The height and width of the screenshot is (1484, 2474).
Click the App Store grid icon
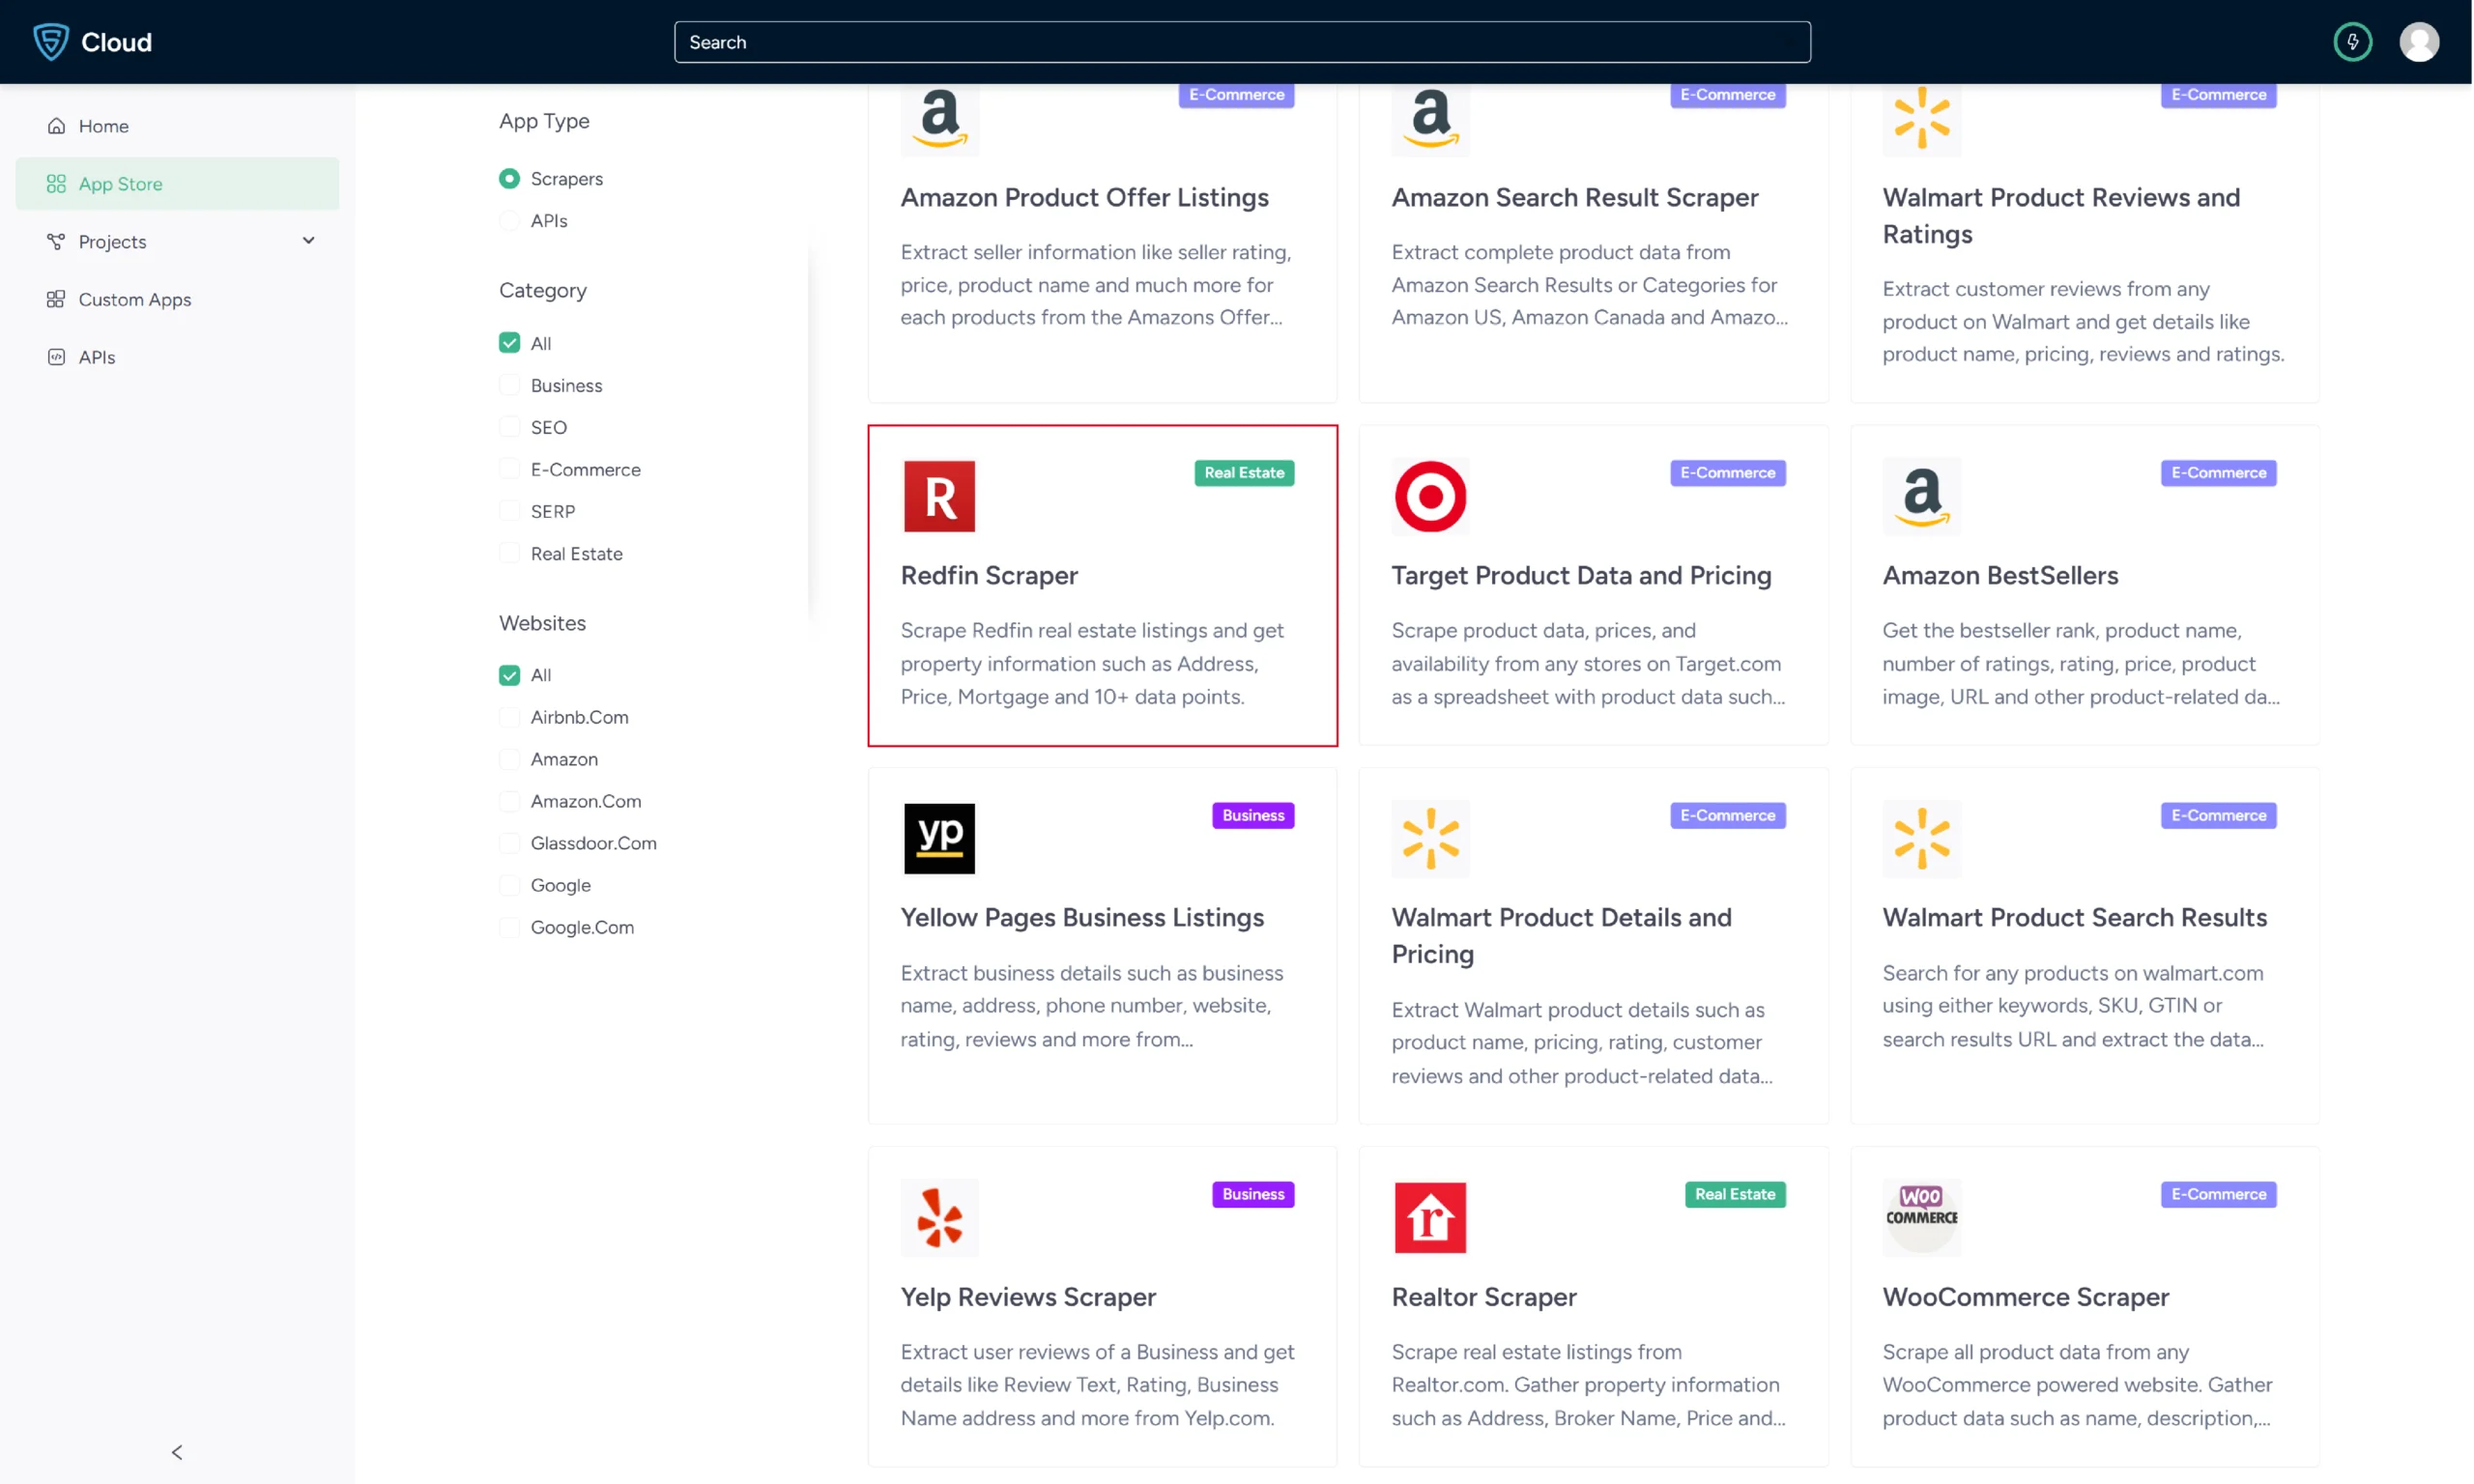pyautogui.click(x=56, y=184)
